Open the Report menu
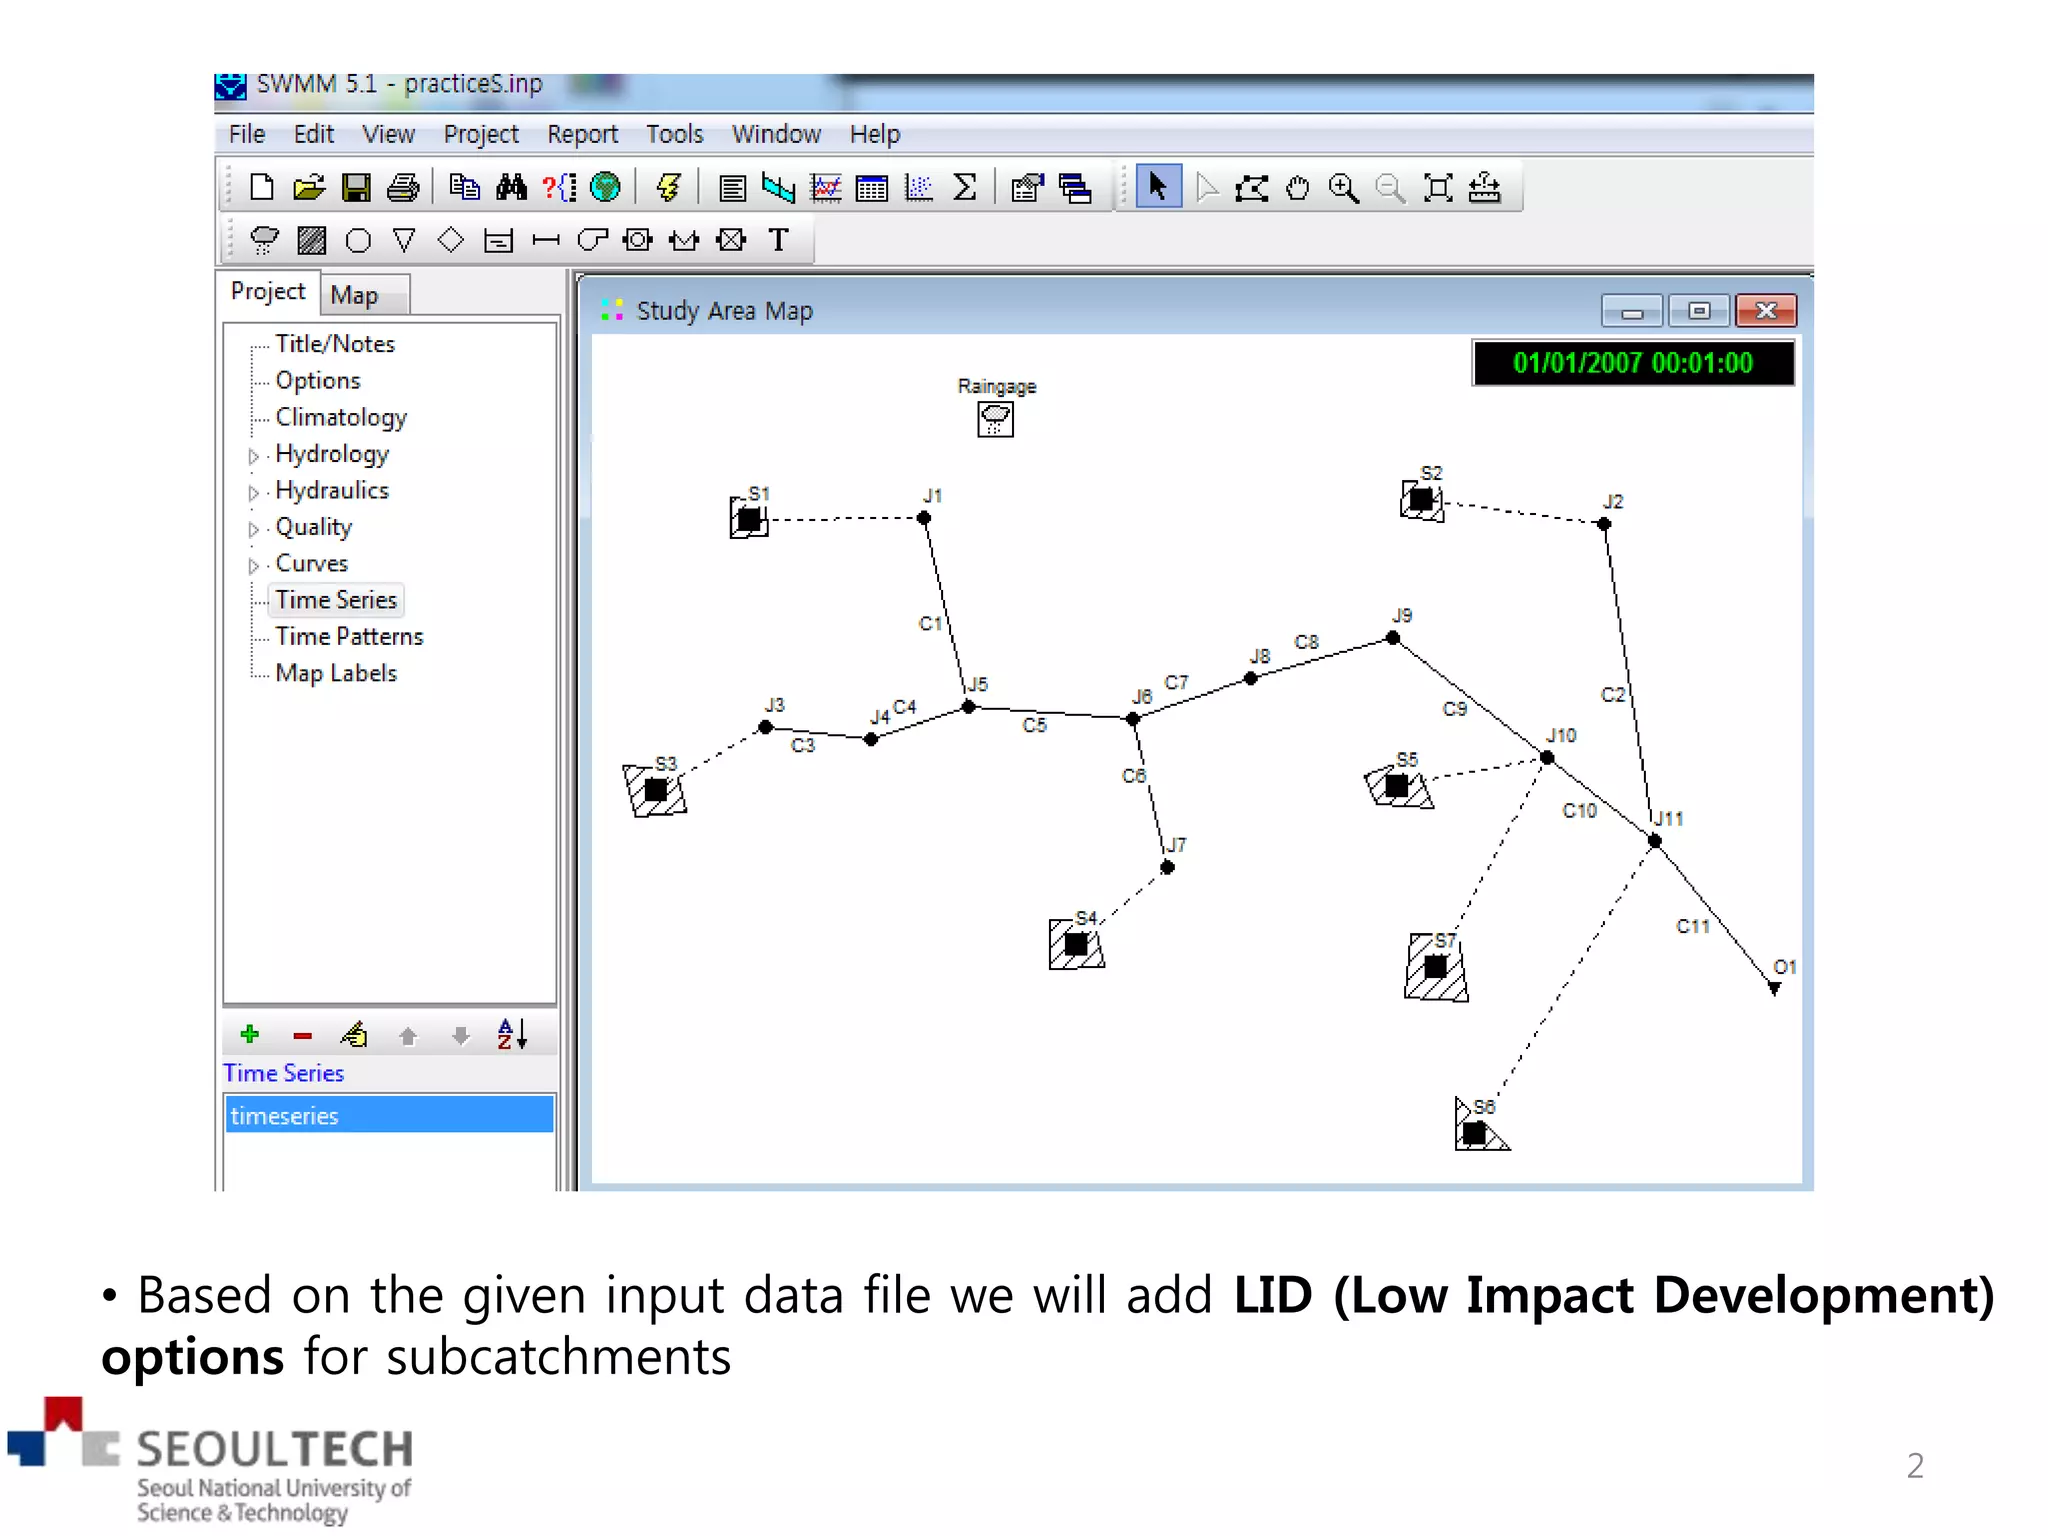Viewport: 2048px width, 1536px height. (x=582, y=134)
